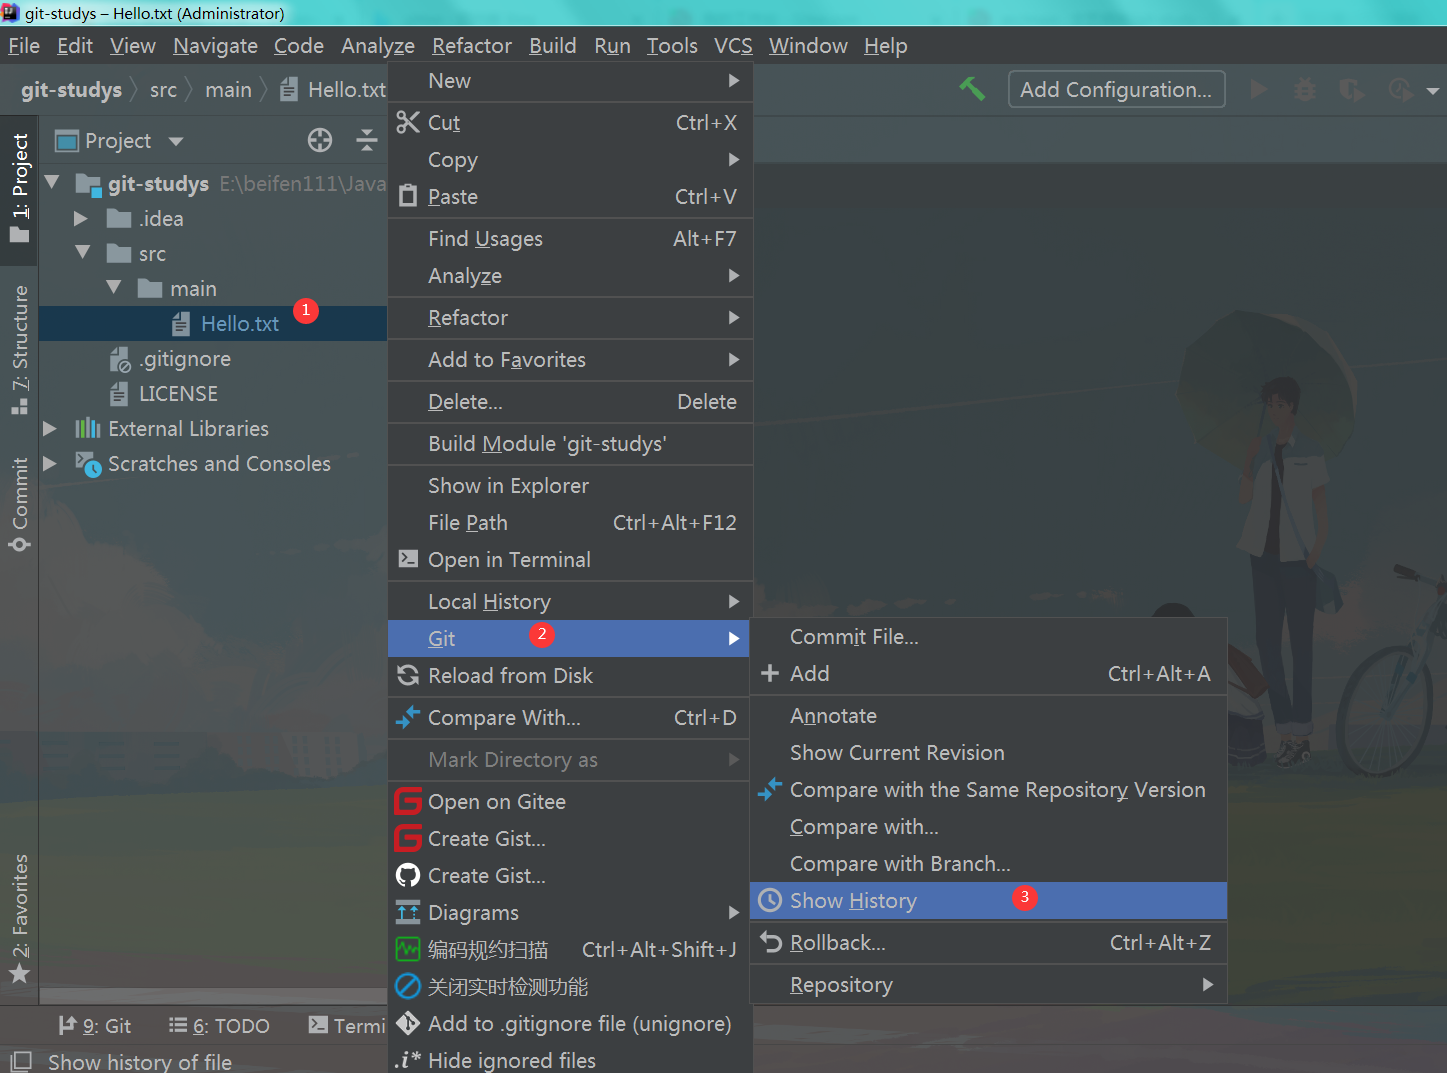This screenshot has width=1447, height=1073.
Task: Toggle tool window bars icon in status bar
Action: tap(21, 1061)
